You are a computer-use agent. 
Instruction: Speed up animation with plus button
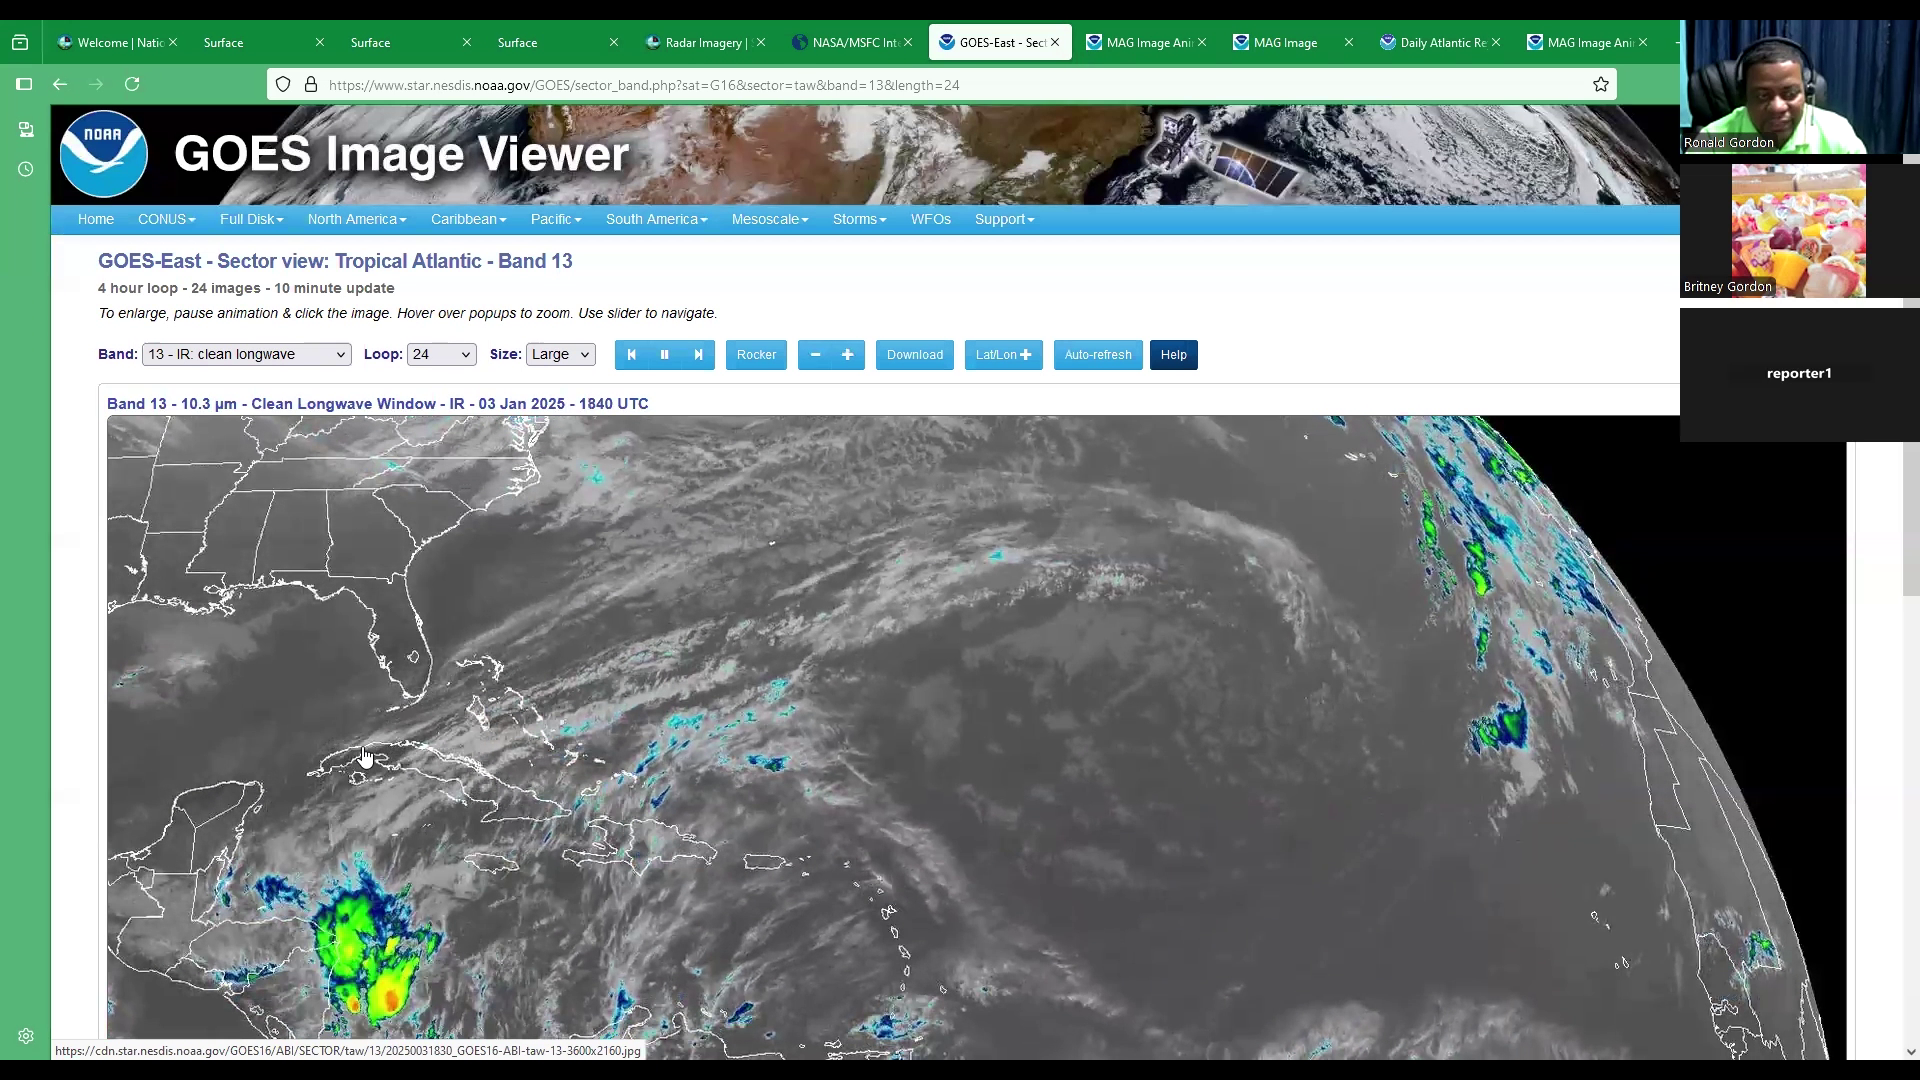pyautogui.click(x=847, y=355)
